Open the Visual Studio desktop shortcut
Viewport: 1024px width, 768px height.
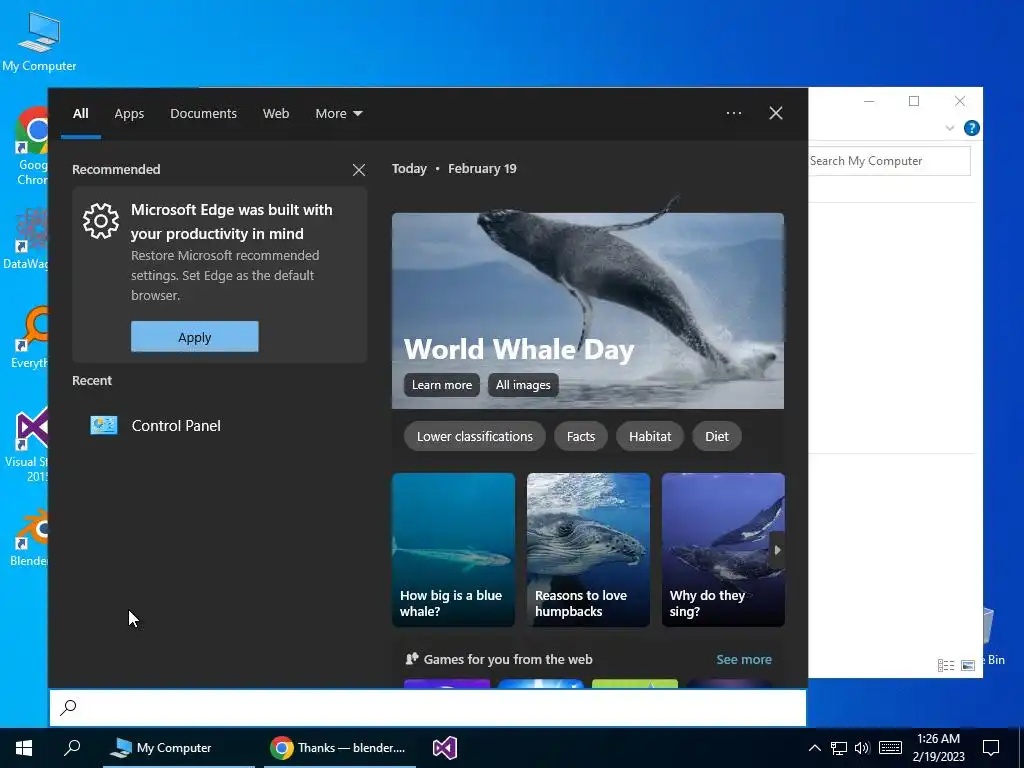click(29, 445)
